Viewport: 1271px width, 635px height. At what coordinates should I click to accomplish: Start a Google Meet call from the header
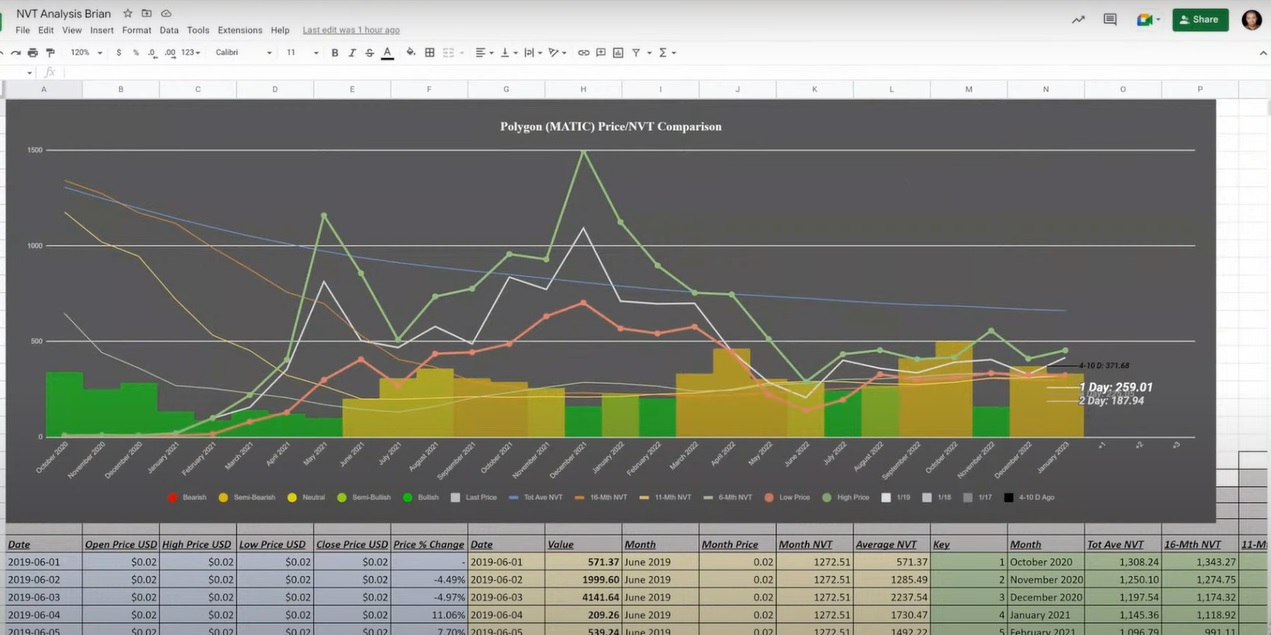(x=1146, y=19)
